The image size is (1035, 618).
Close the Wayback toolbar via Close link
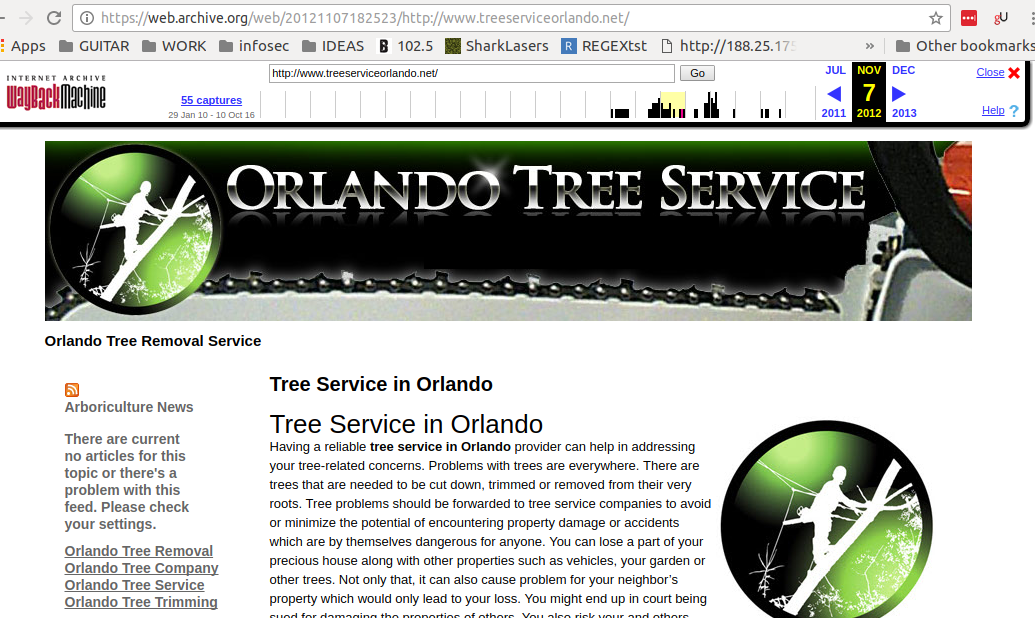(990, 72)
